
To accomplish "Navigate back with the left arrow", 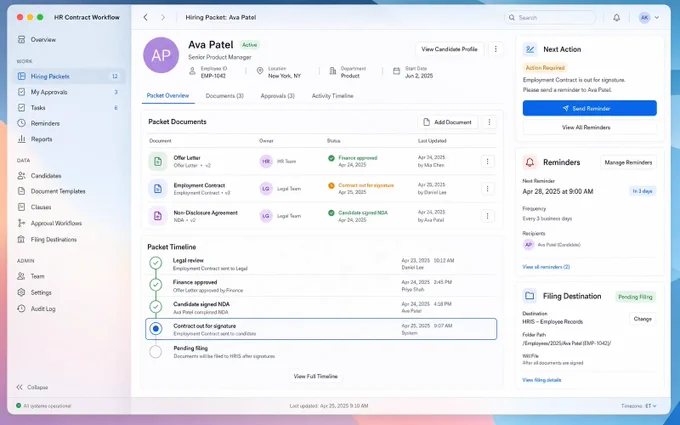I will [146, 17].
